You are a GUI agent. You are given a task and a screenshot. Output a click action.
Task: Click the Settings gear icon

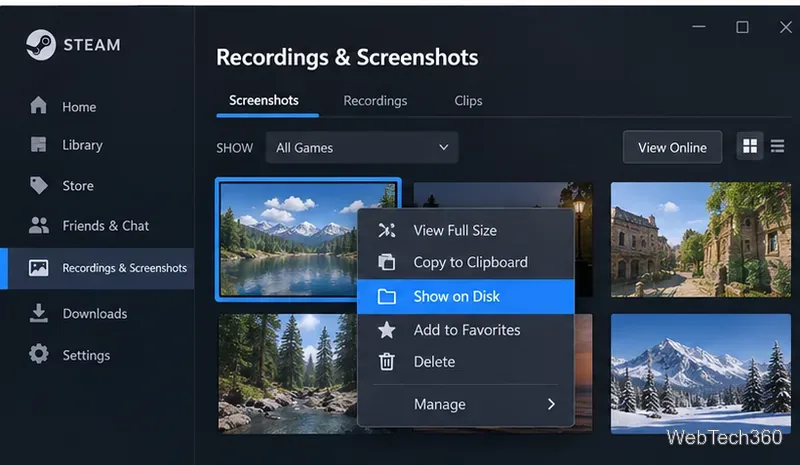pos(39,354)
